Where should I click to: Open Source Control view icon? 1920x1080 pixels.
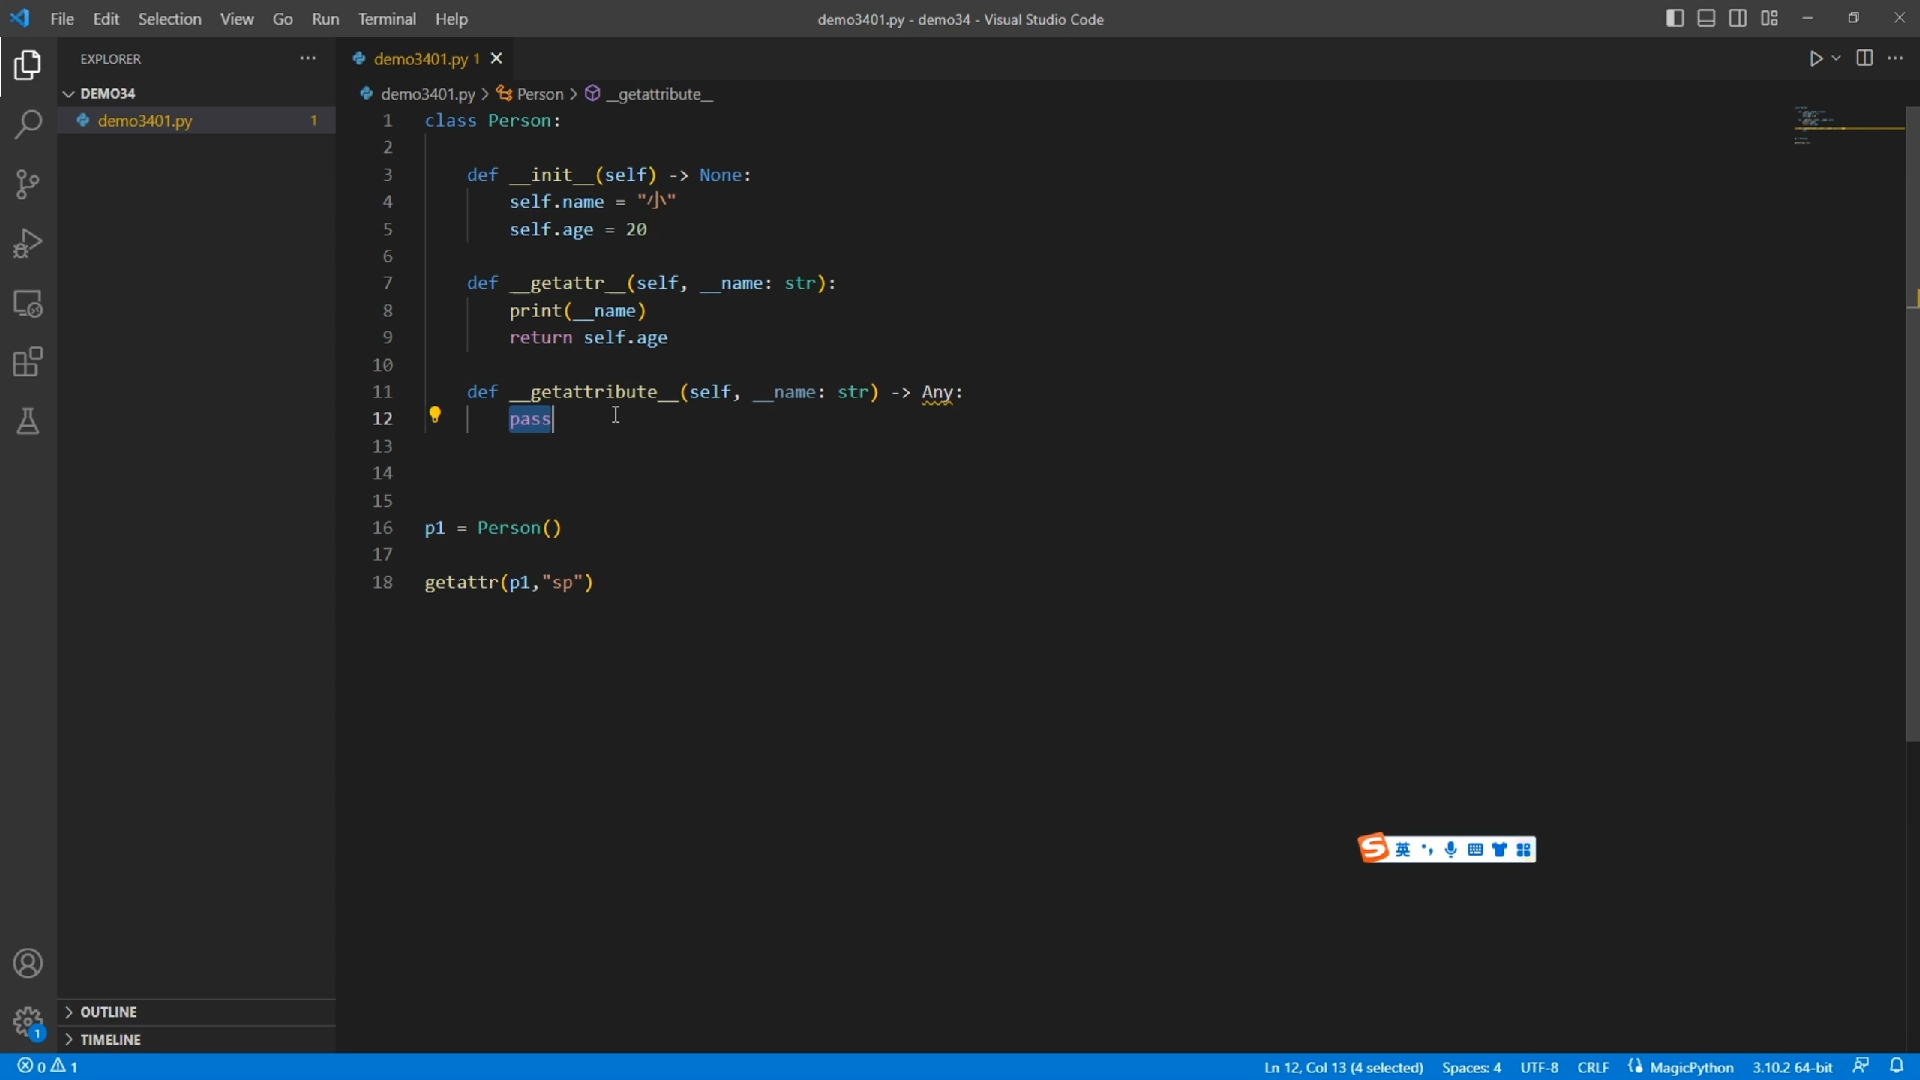click(x=28, y=184)
